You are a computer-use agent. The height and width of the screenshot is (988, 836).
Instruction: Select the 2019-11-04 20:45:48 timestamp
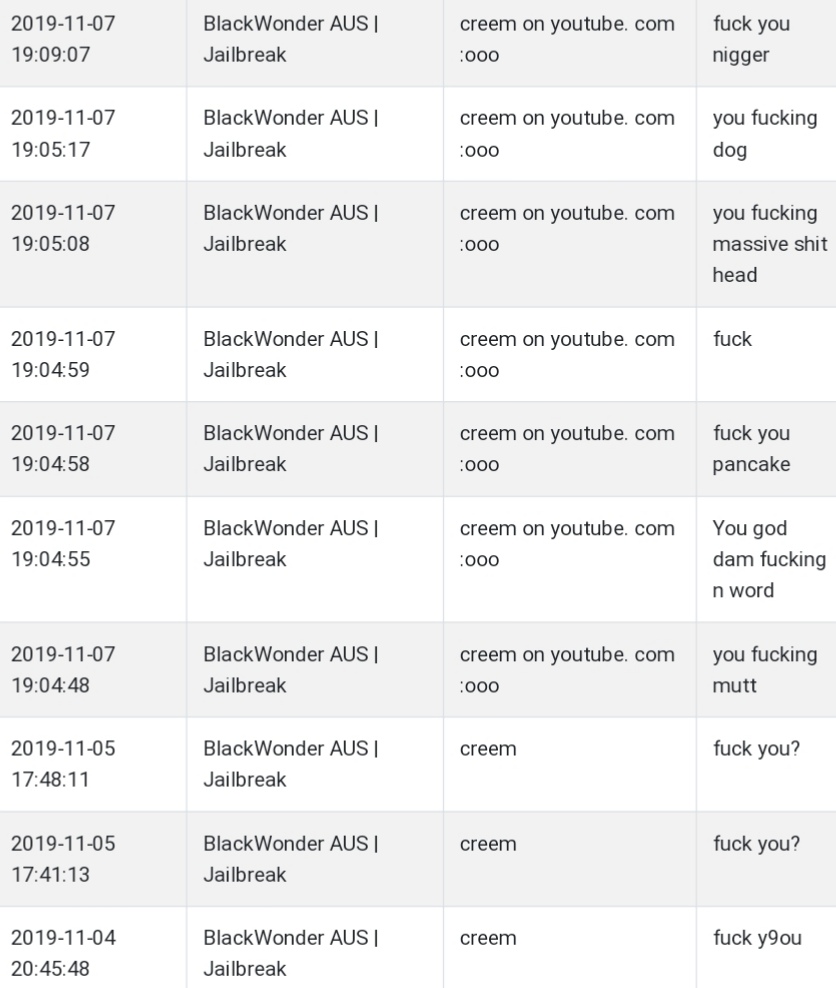(x=63, y=953)
